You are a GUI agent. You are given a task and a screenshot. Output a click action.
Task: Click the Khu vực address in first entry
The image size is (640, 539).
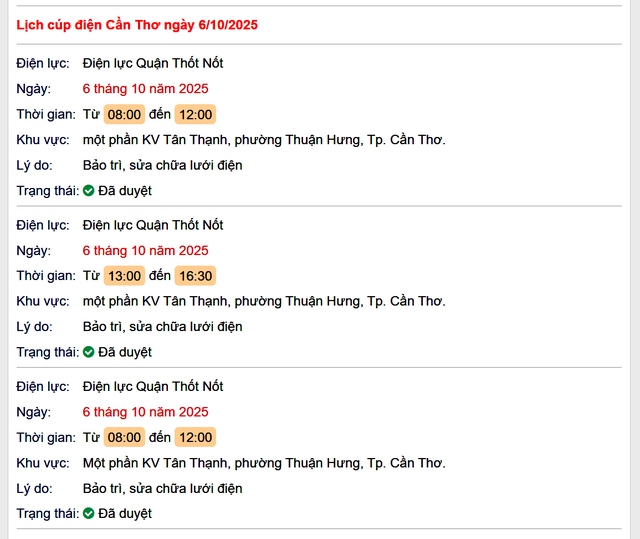[264, 140]
